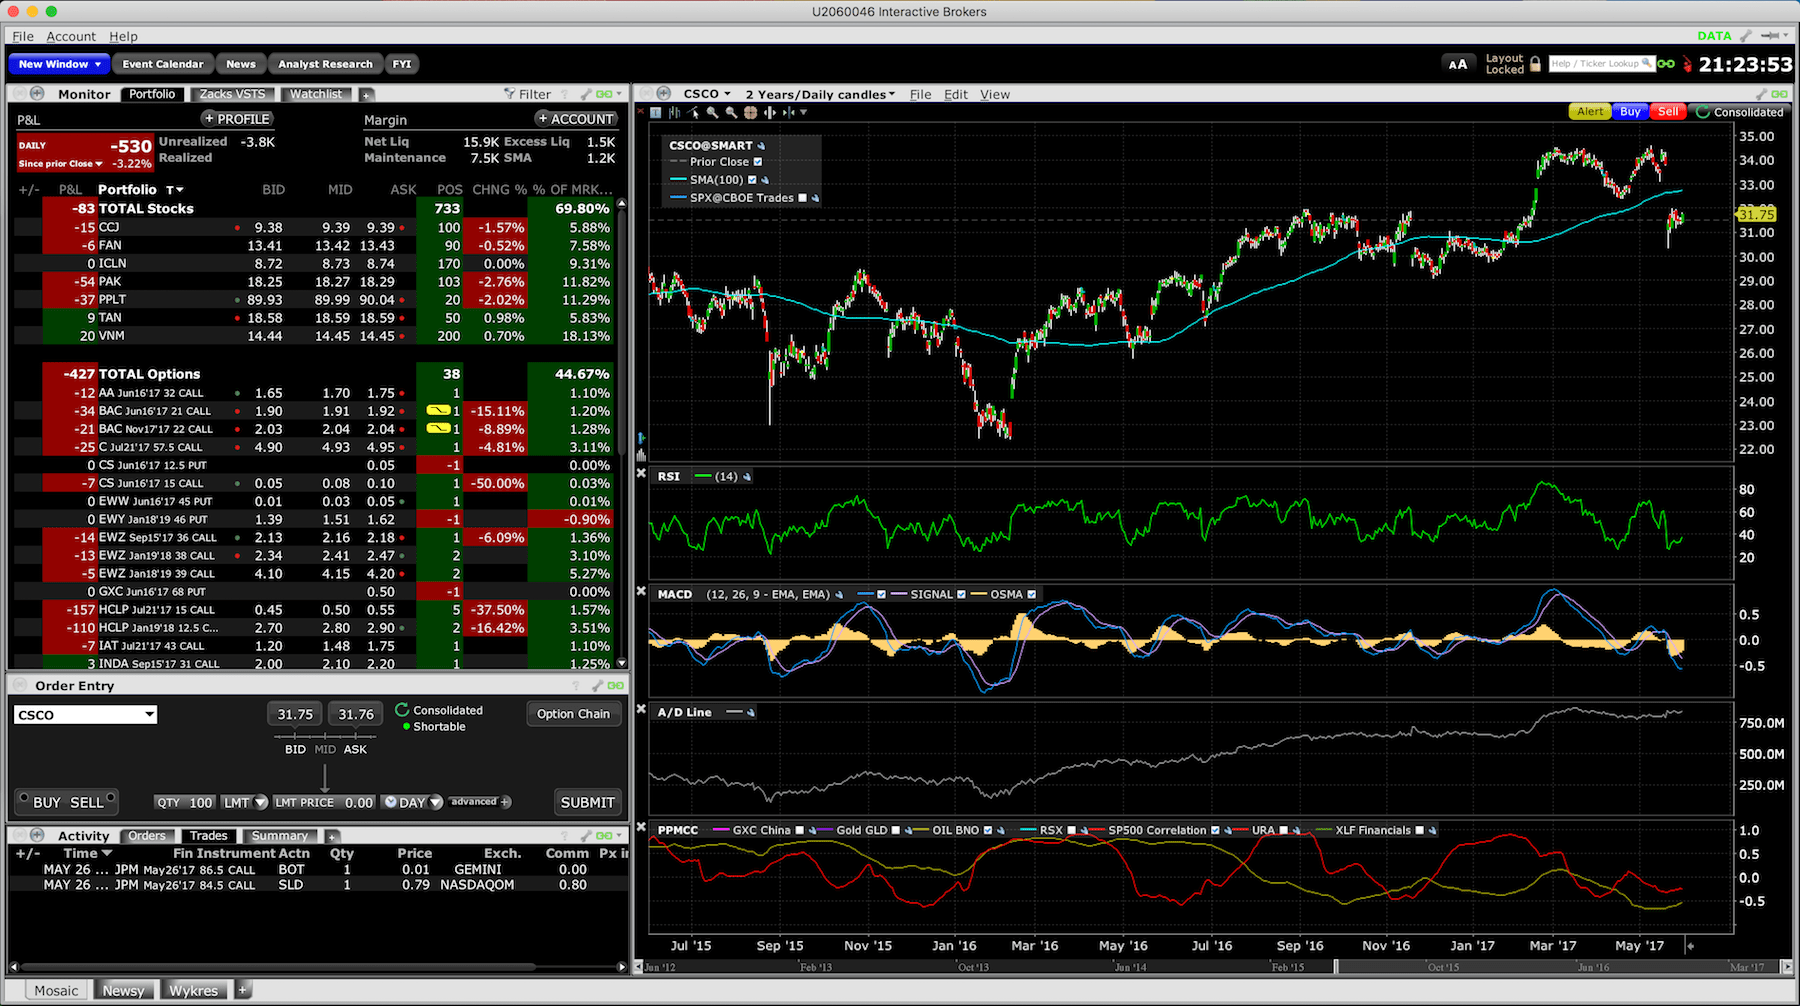Click the red paint bucket icon near clock
The height and width of the screenshot is (1006, 1800).
tap(1687, 64)
